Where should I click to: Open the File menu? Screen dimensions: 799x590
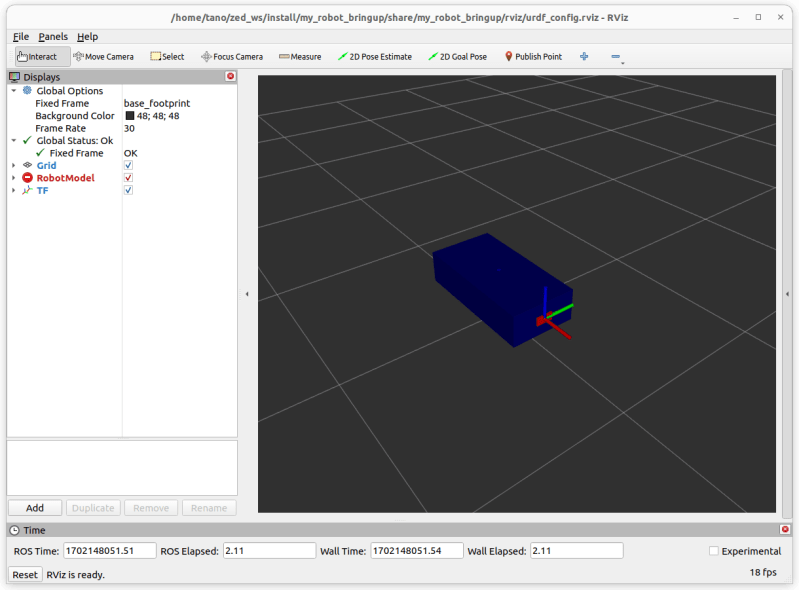(x=21, y=37)
